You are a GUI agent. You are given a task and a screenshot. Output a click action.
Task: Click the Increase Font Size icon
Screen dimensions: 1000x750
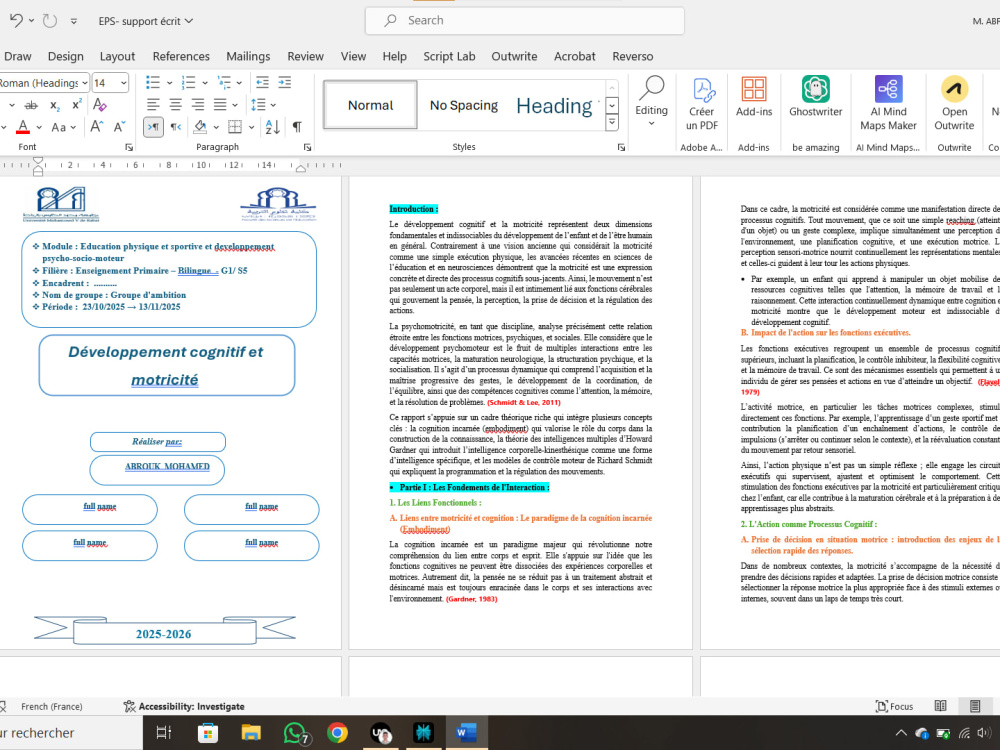[97, 127]
